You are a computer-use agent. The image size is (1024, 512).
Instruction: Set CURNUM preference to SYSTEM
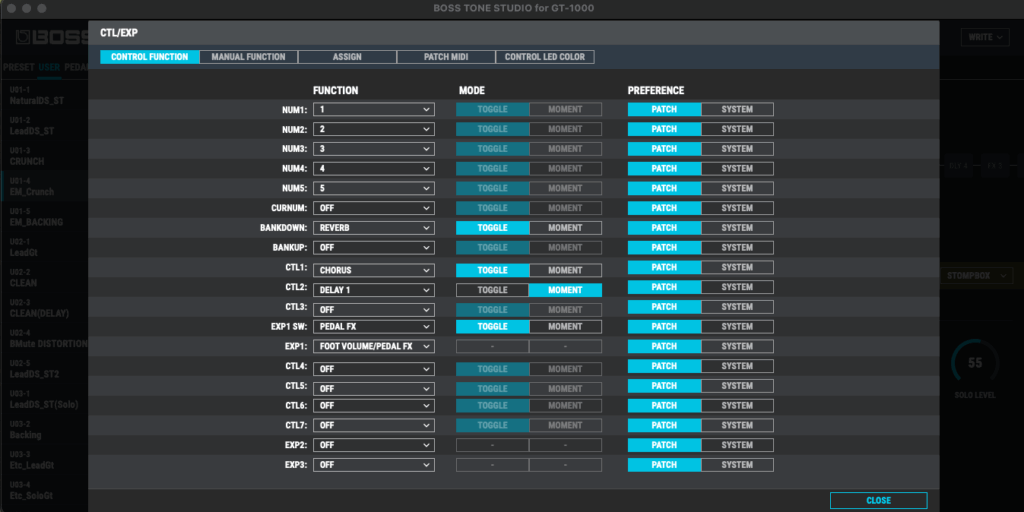pos(737,208)
